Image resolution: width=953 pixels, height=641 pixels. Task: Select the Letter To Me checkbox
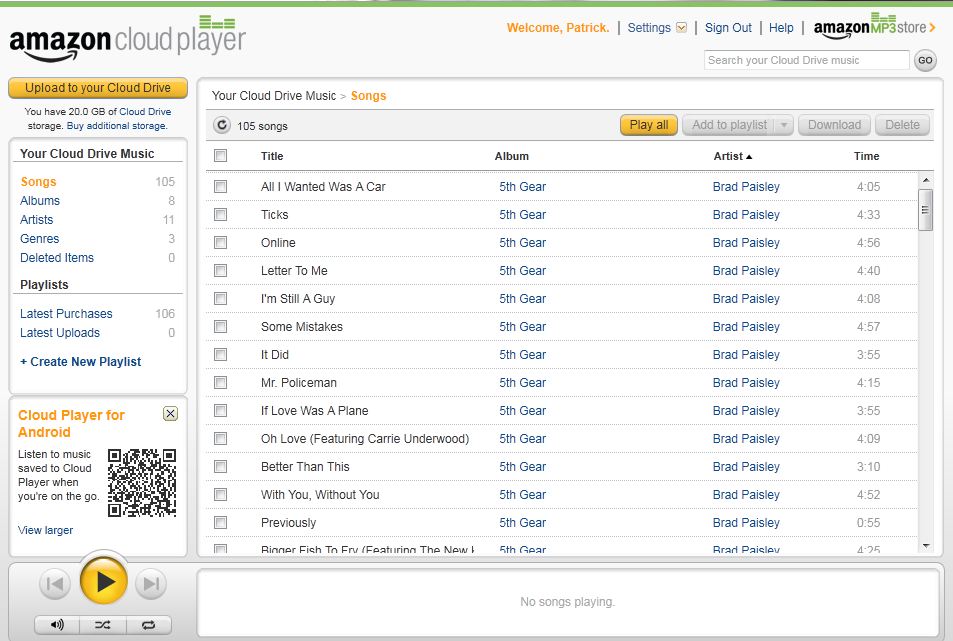221,270
